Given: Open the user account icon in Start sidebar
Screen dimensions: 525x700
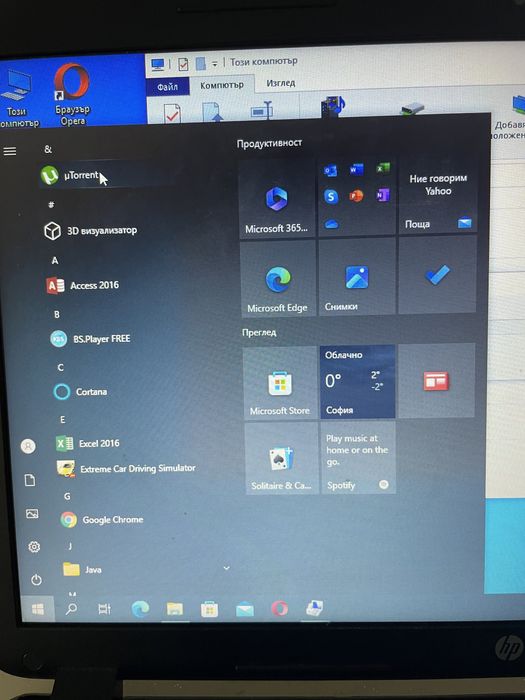Looking at the screenshot, I should [x=28, y=446].
